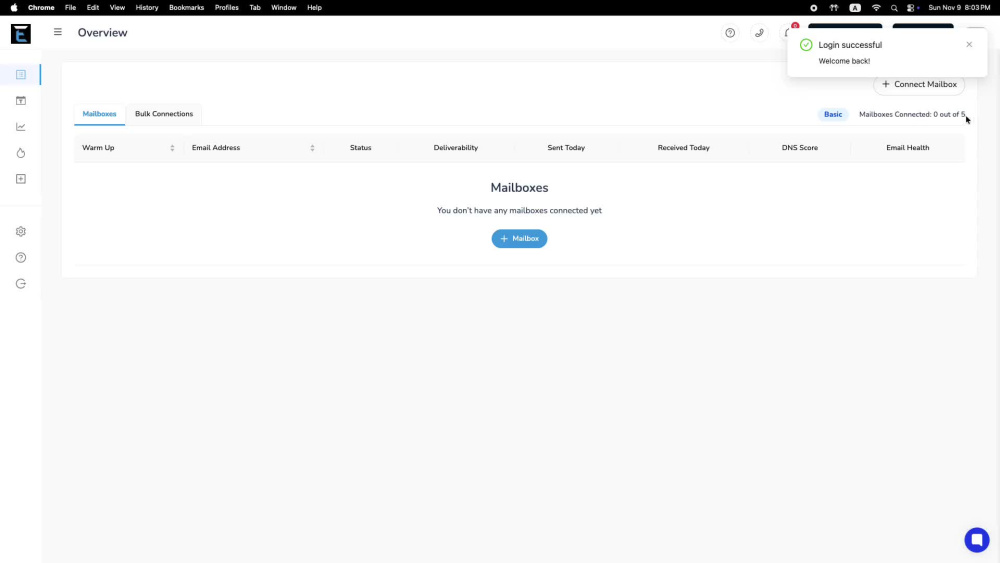
Task: Open the Apple menu
Action: pyautogui.click(x=14, y=8)
